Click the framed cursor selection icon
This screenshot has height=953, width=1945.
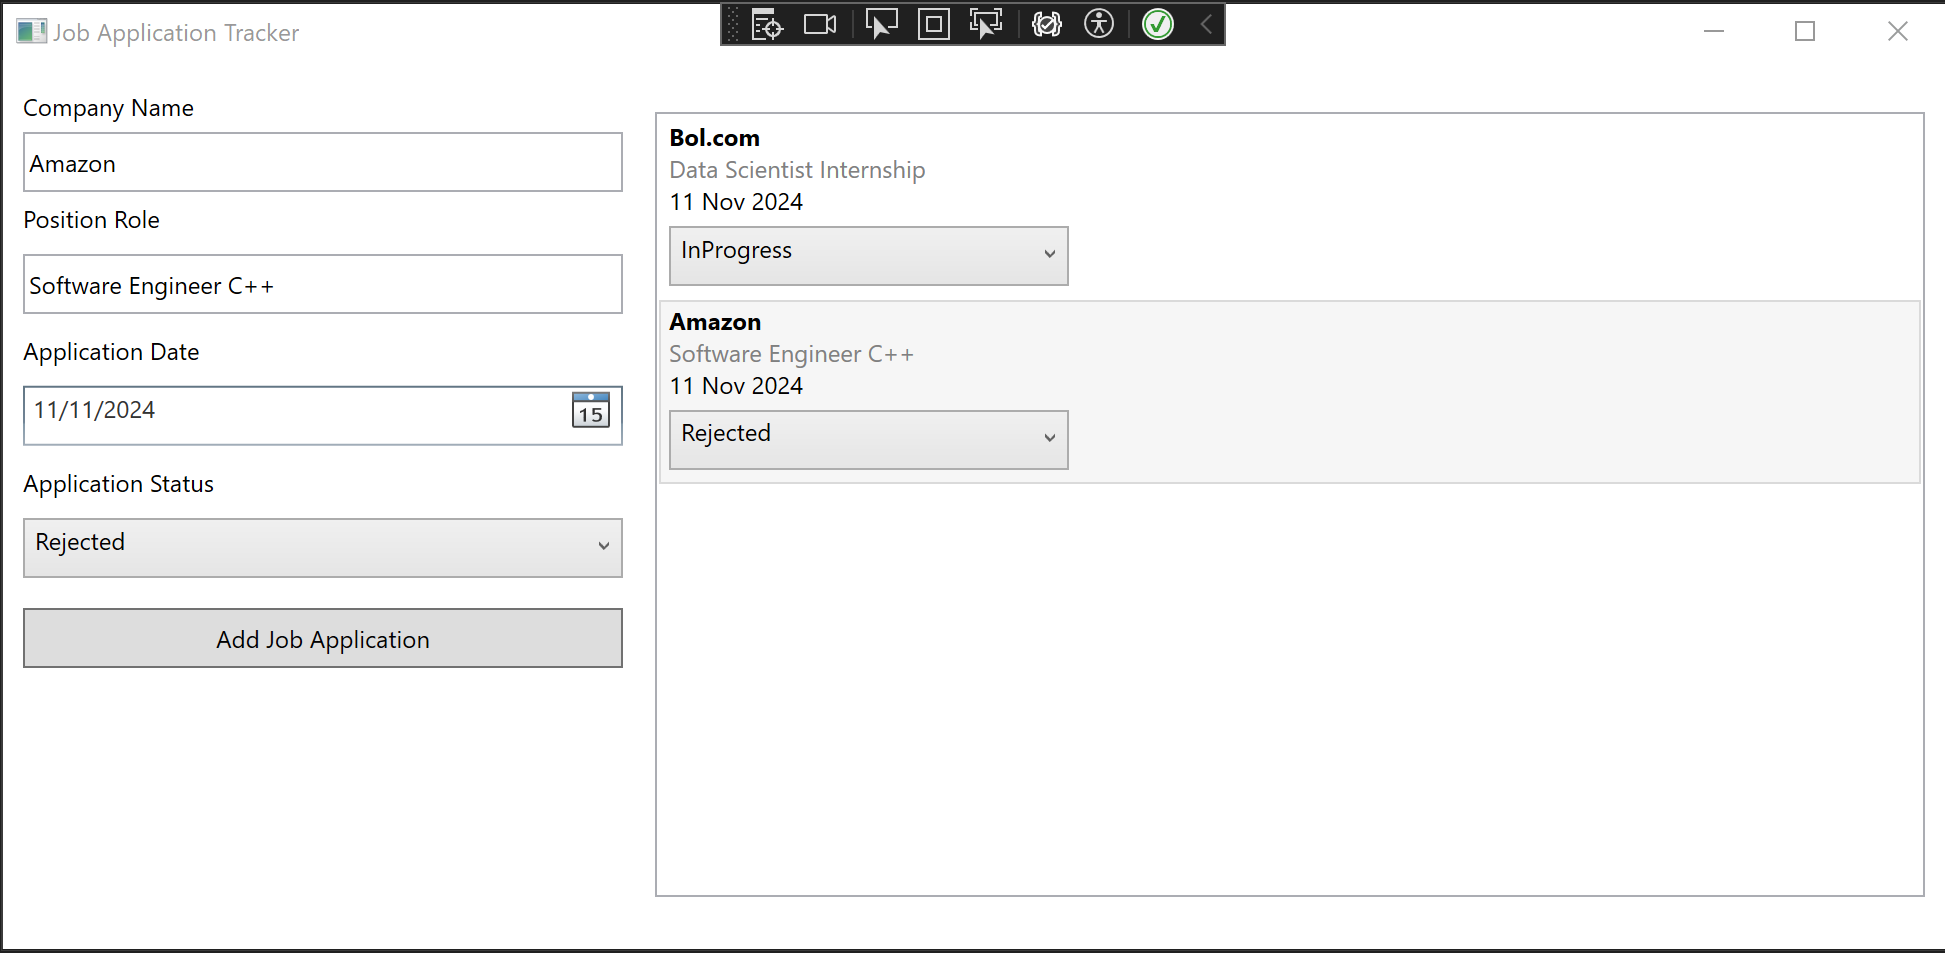click(987, 24)
